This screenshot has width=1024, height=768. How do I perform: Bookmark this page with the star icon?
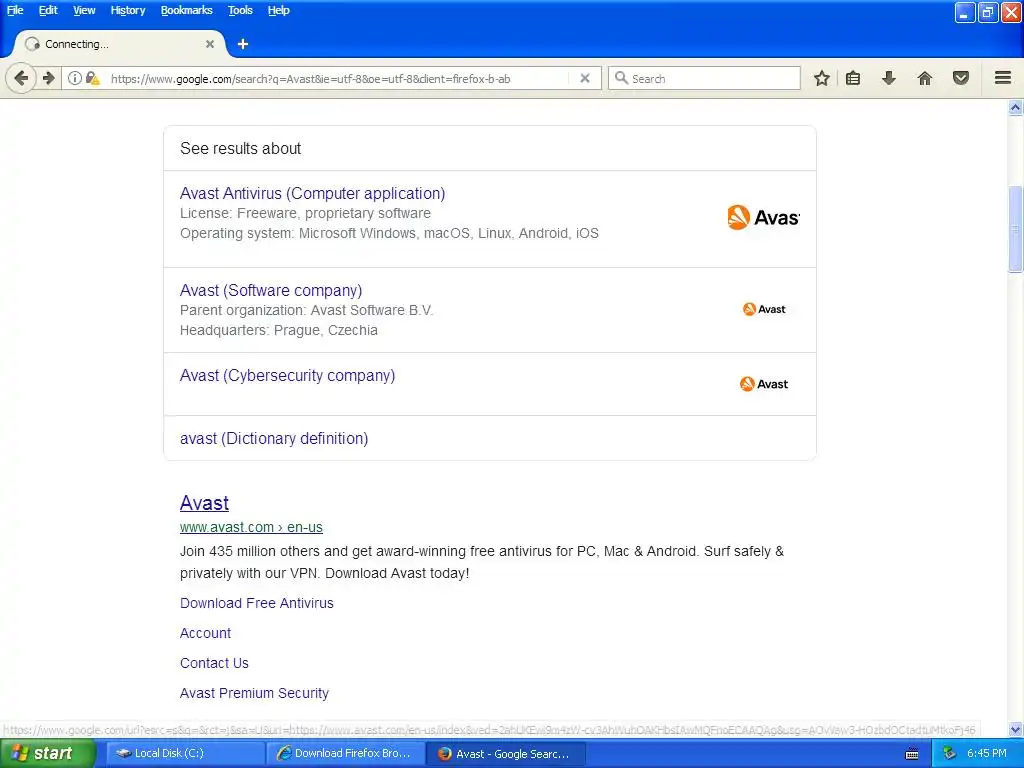[822, 78]
